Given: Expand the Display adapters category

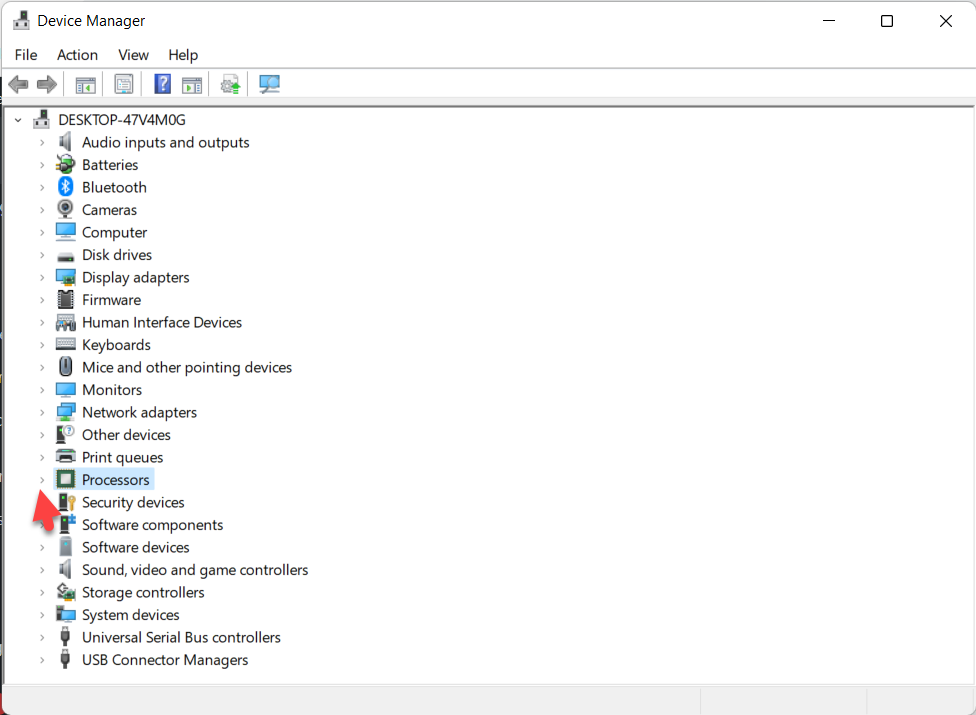Looking at the screenshot, I should (x=42, y=278).
